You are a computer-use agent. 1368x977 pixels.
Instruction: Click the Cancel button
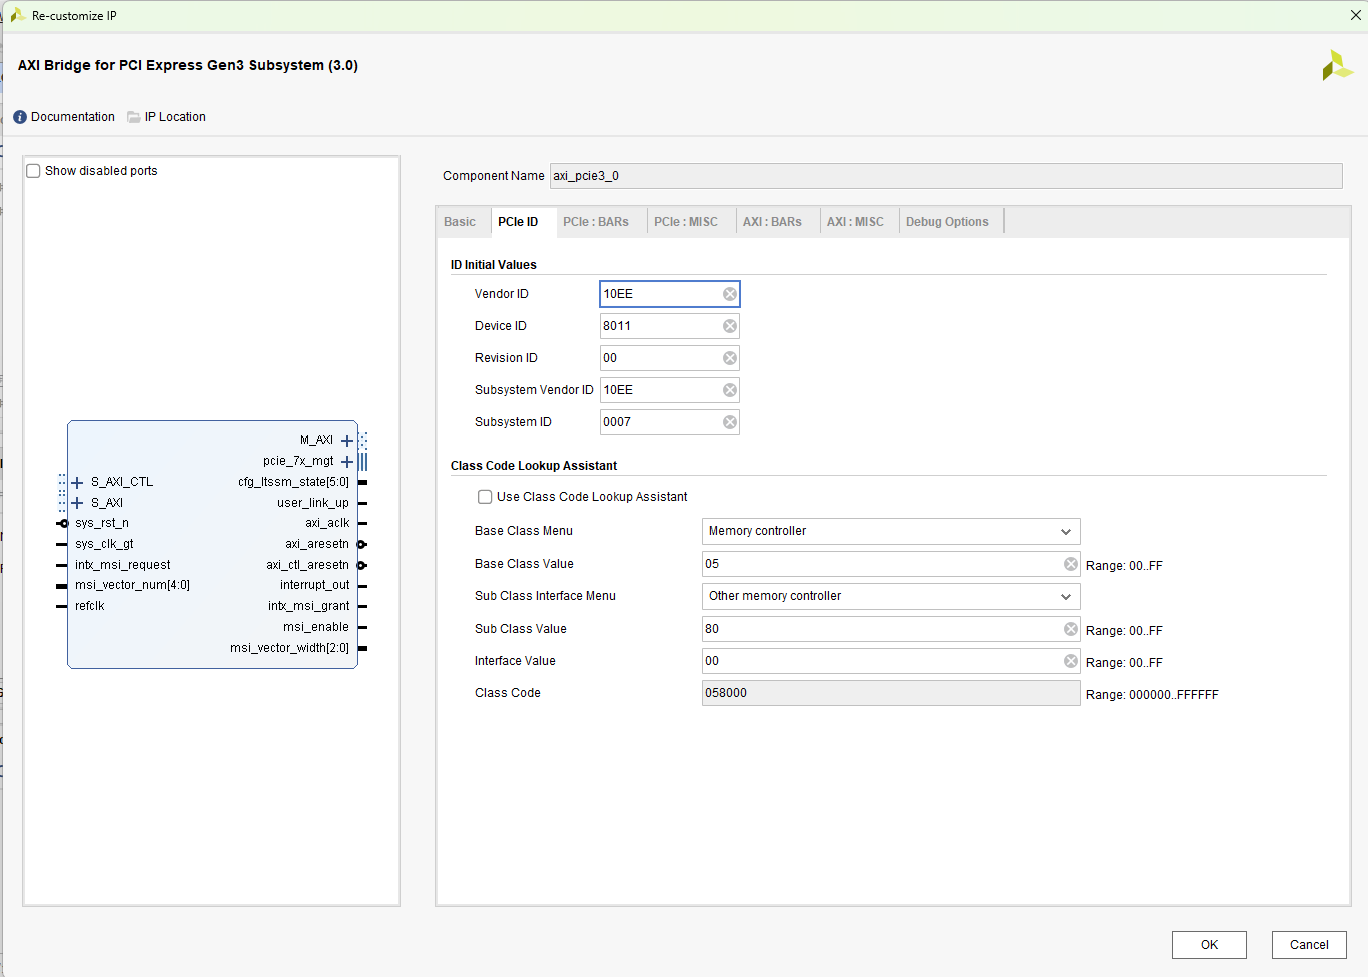1309,945
